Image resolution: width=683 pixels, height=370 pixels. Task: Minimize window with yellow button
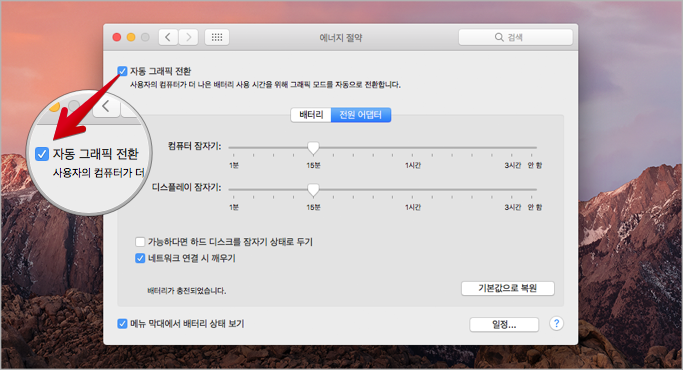point(131,37)
